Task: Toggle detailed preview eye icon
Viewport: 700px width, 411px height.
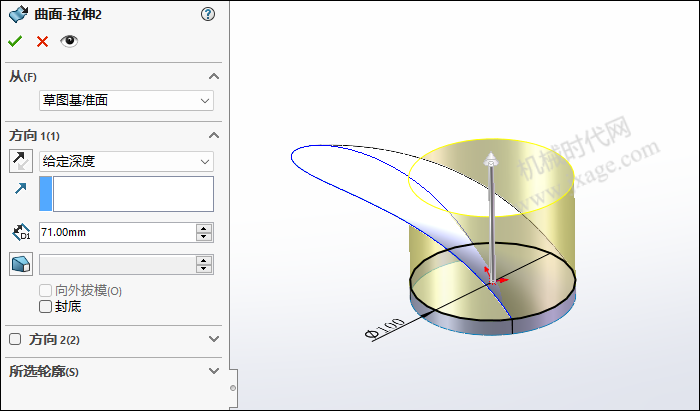Action: [x=69, y=41]
